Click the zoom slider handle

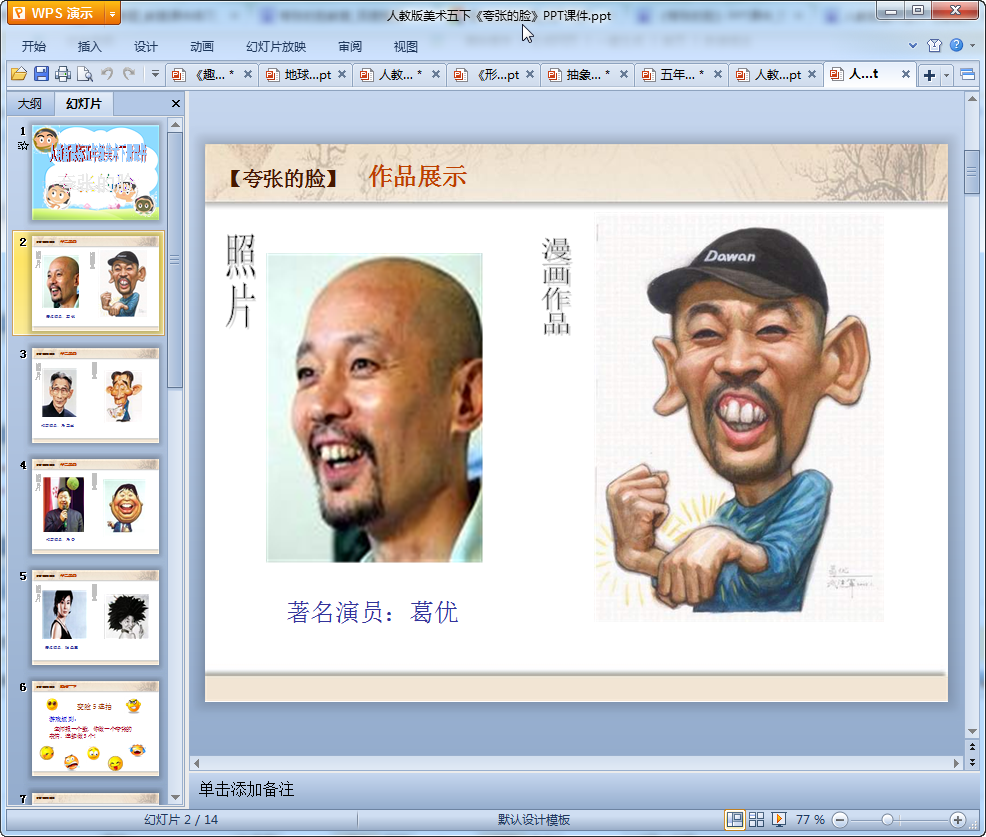click(x=887, y=819)
